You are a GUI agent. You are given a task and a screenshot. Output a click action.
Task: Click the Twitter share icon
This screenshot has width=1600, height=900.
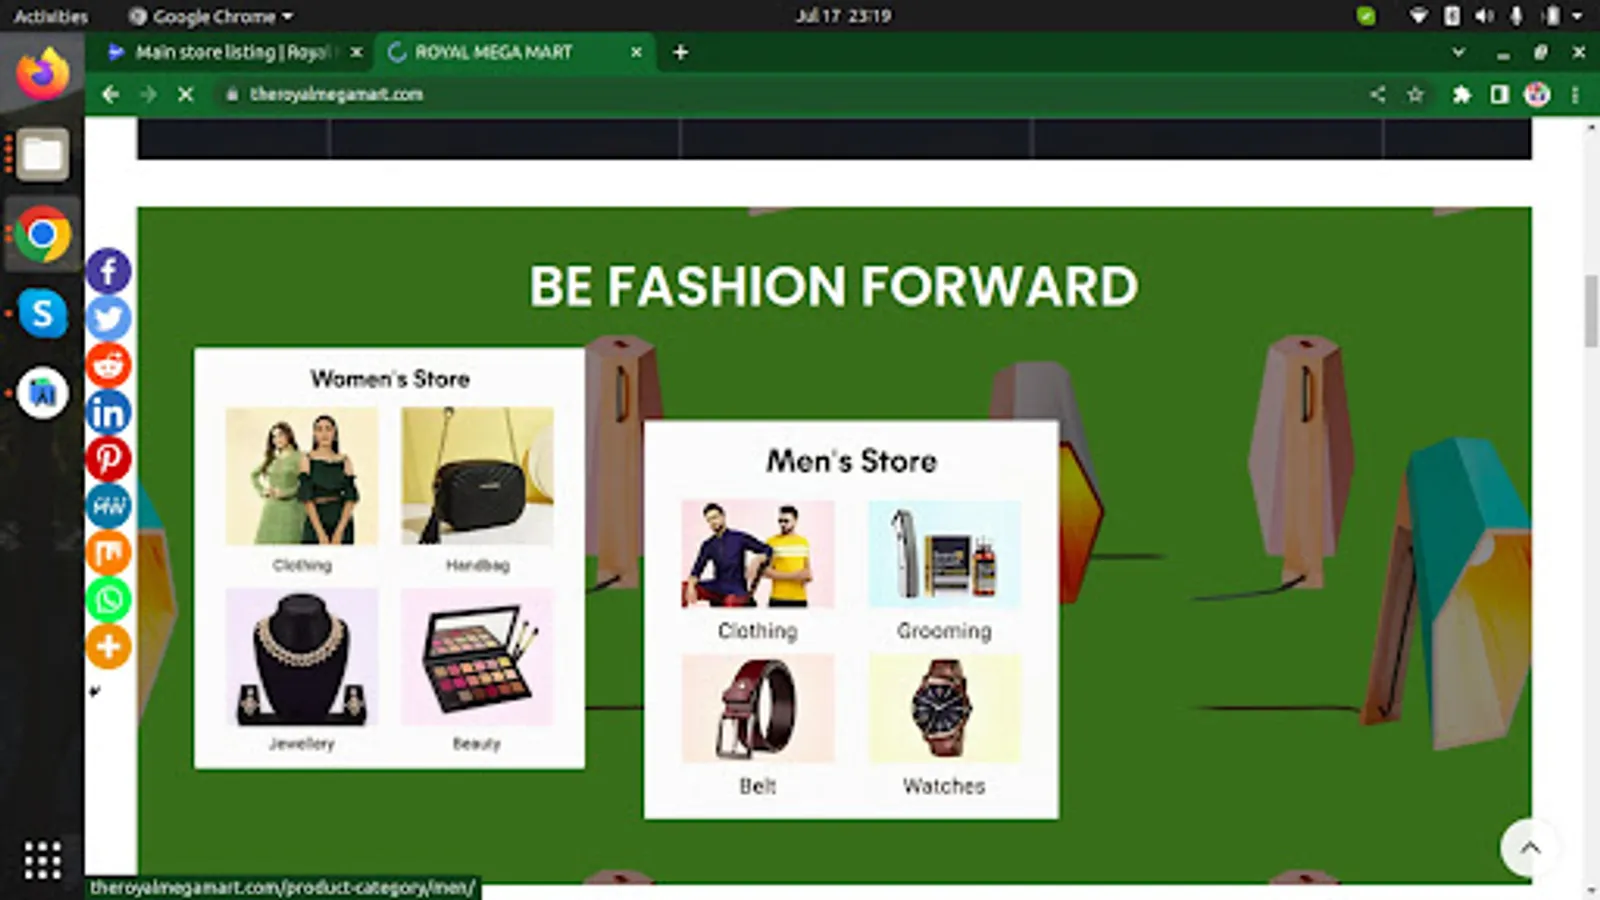[108, 318]
